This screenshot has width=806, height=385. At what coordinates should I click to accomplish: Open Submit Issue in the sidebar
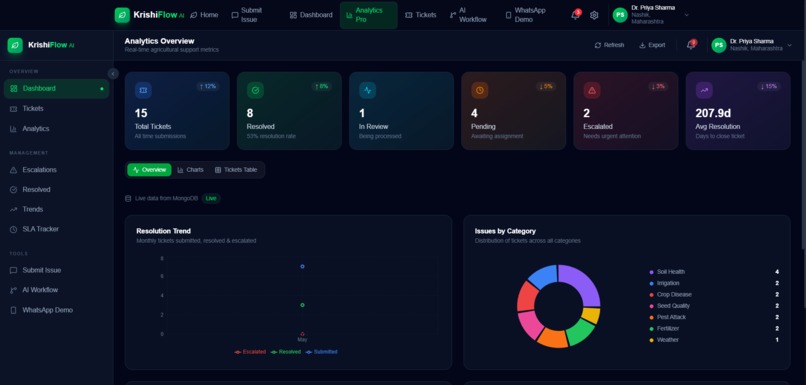point(57,270)
